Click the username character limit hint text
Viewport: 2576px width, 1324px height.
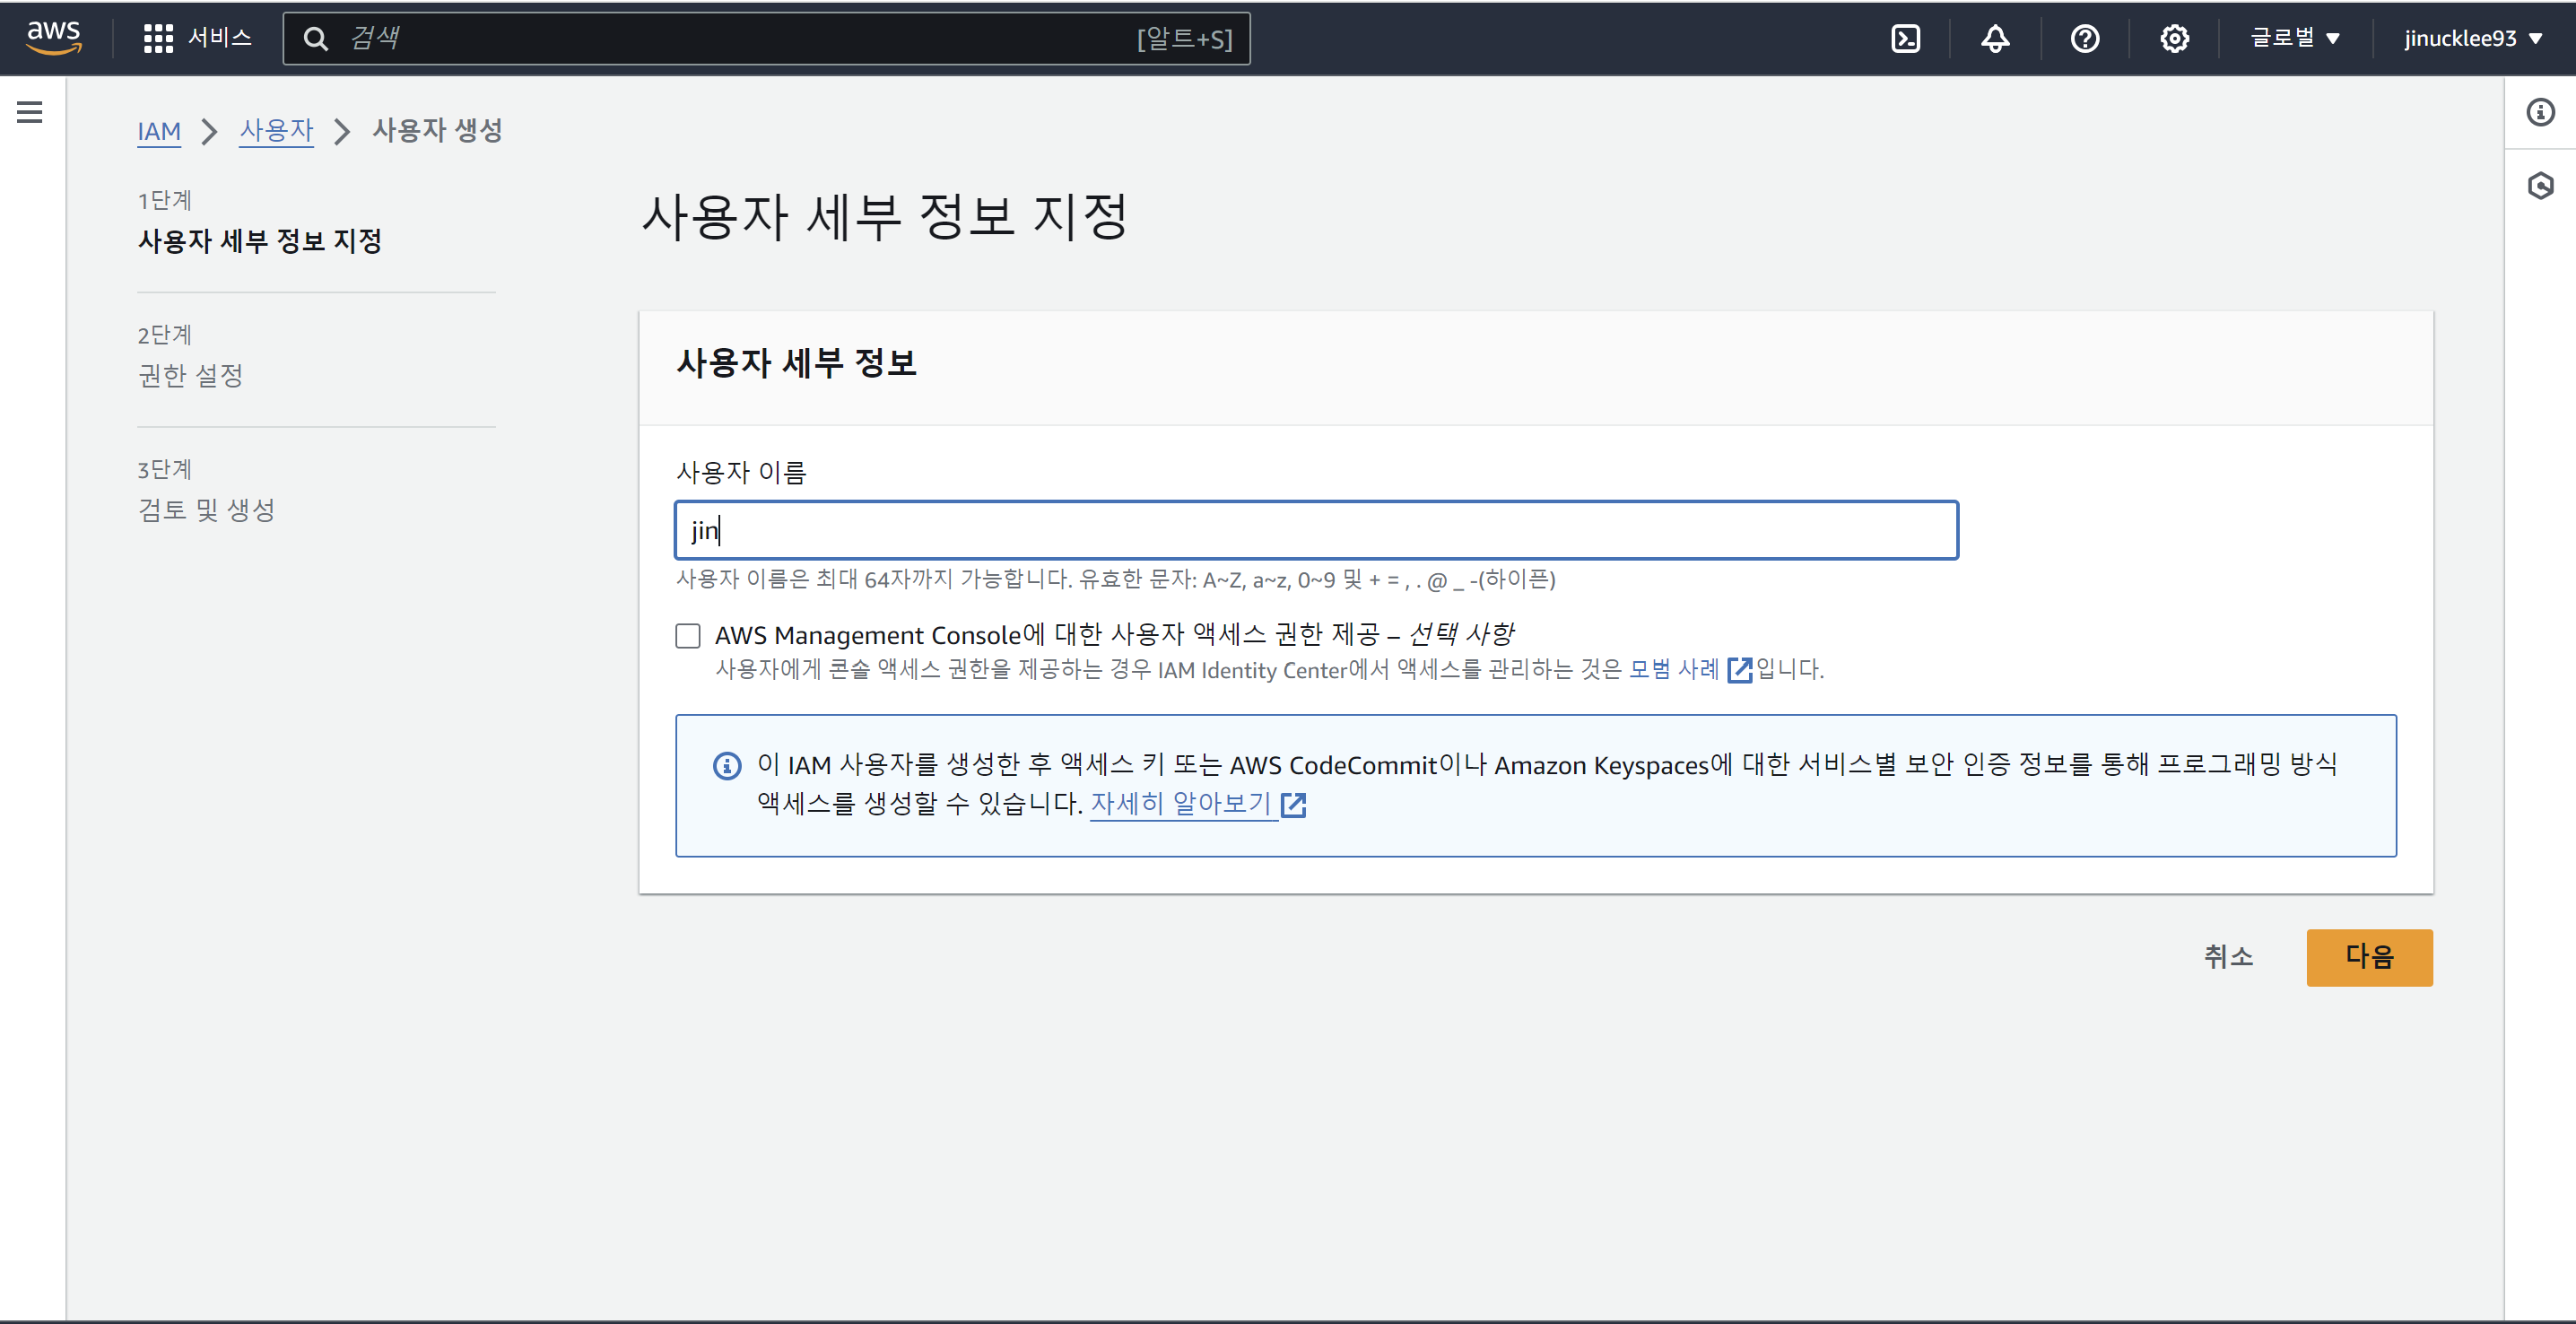tap(1115, 580)
